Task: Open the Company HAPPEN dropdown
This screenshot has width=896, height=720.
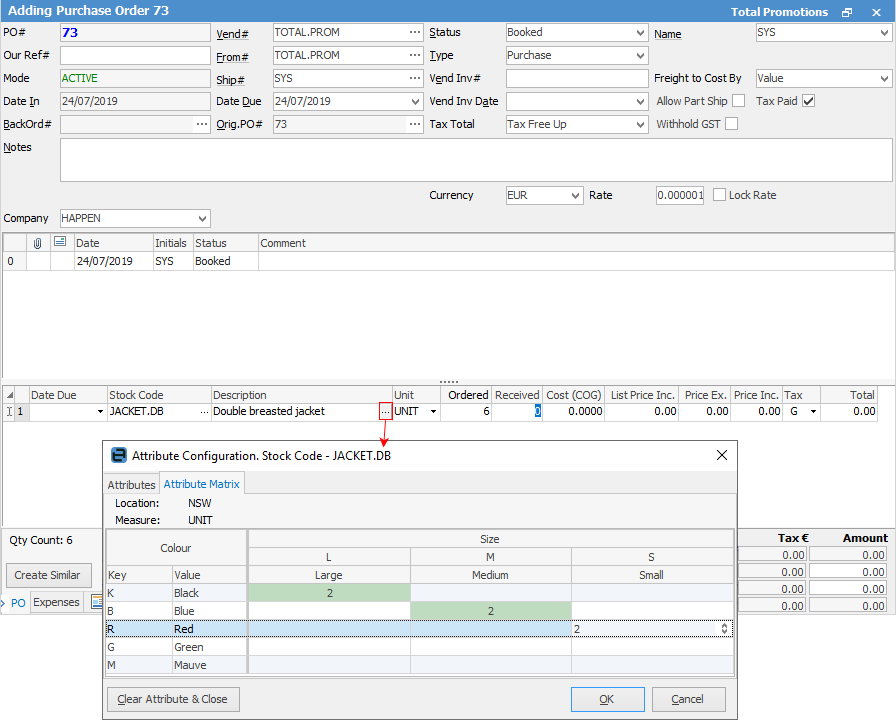Action: pos(203,218)
